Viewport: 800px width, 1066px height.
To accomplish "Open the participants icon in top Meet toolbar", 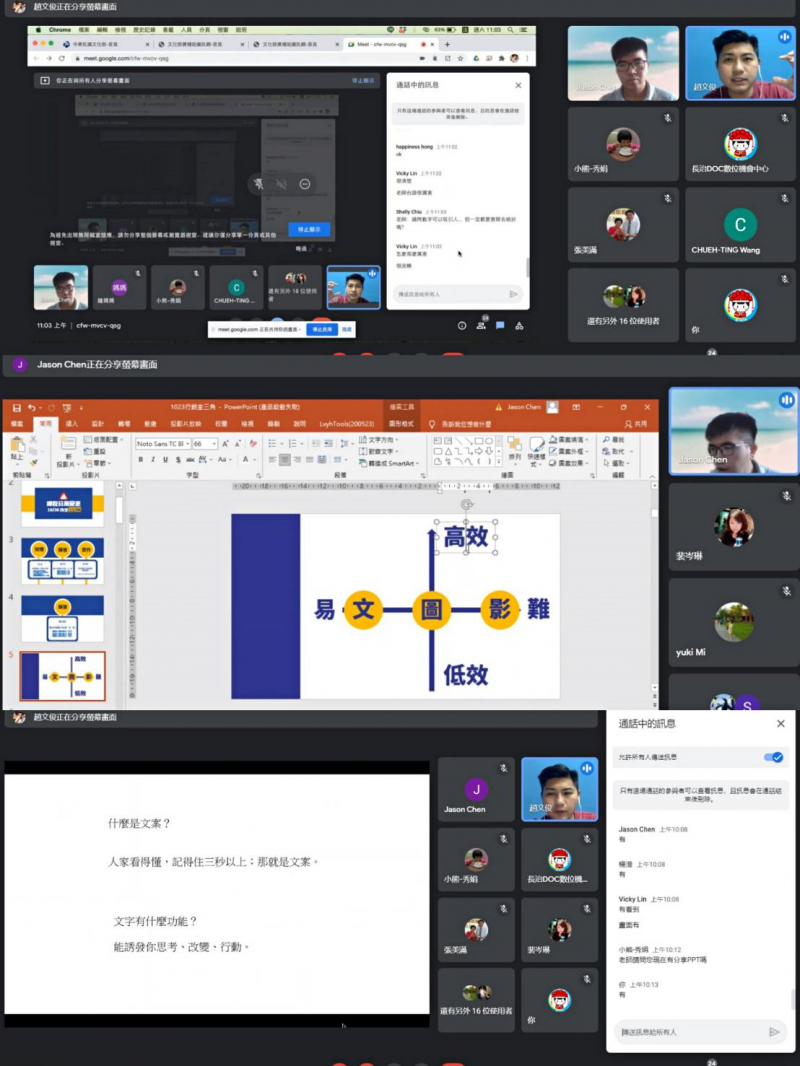I will point(481,325).
